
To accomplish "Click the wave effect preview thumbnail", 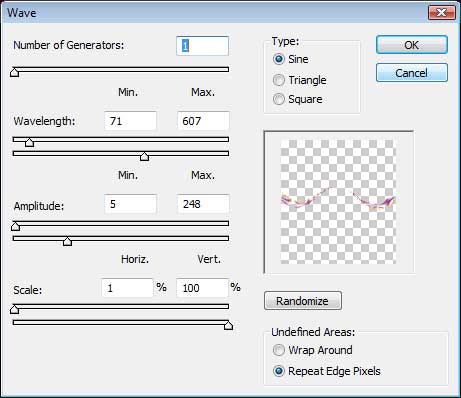I will 338,202.
